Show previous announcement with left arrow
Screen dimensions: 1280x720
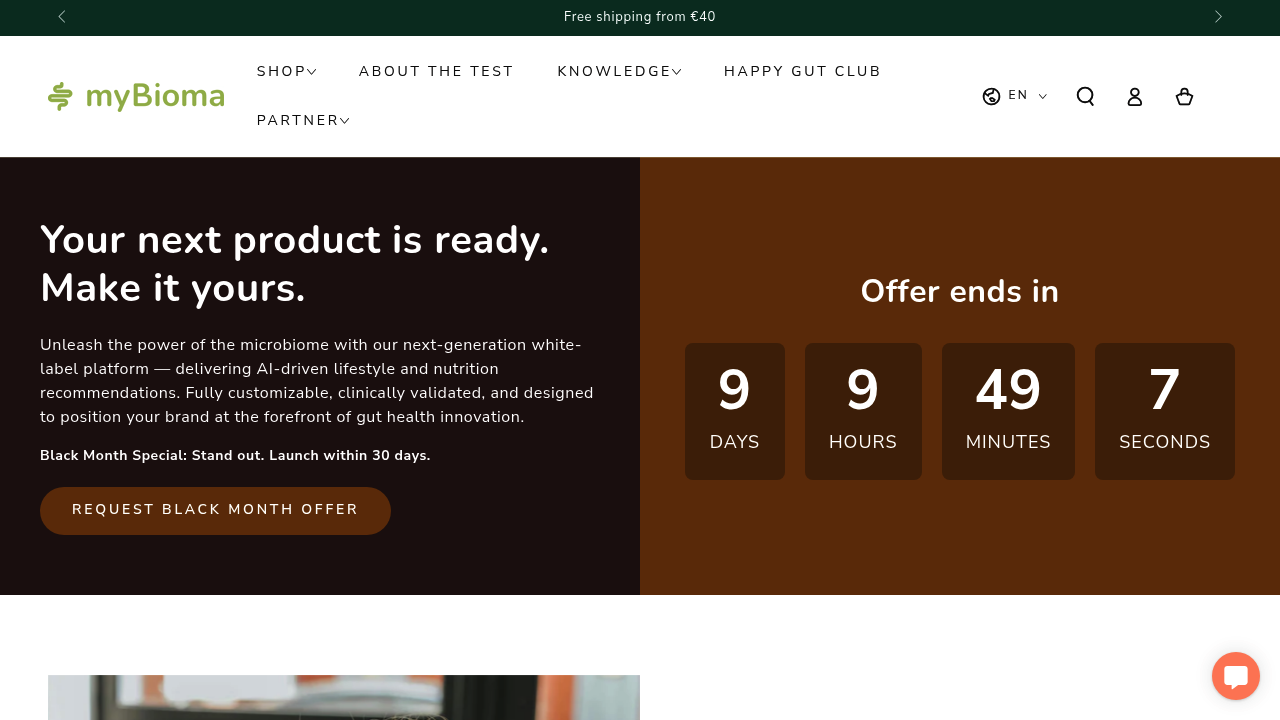pos(62,17)
